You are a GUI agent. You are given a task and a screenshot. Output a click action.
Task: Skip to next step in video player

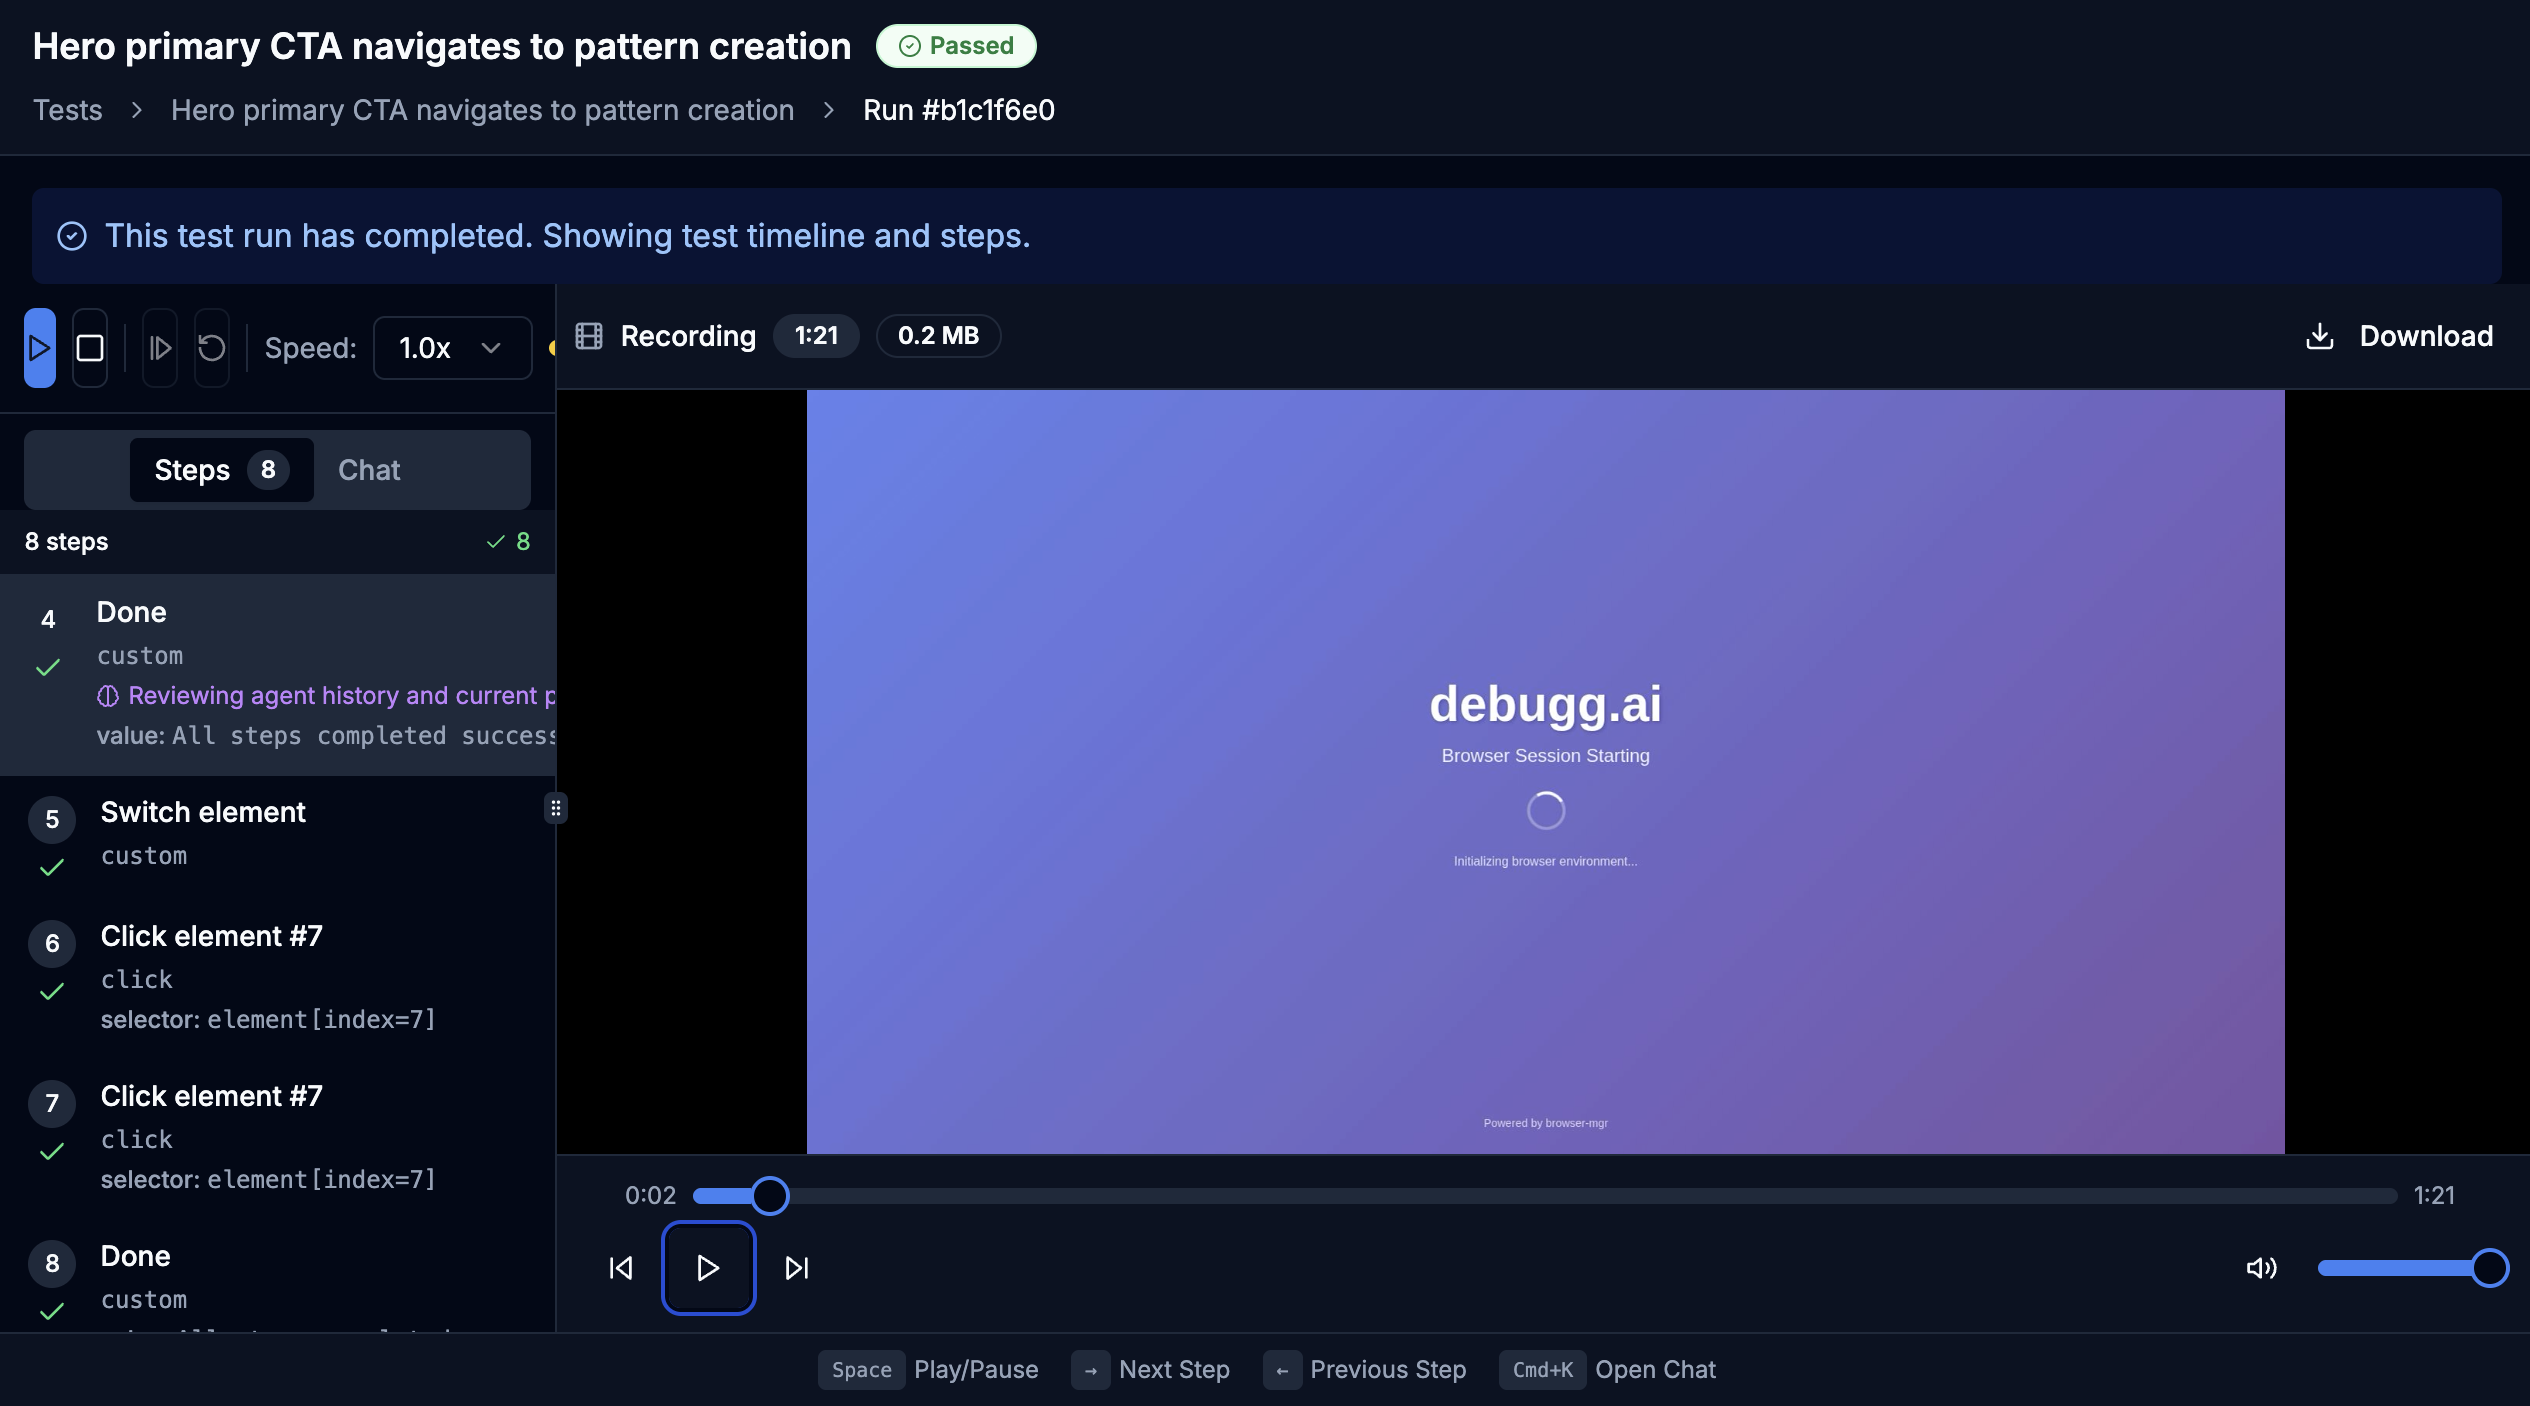(x=797, y=1268)
